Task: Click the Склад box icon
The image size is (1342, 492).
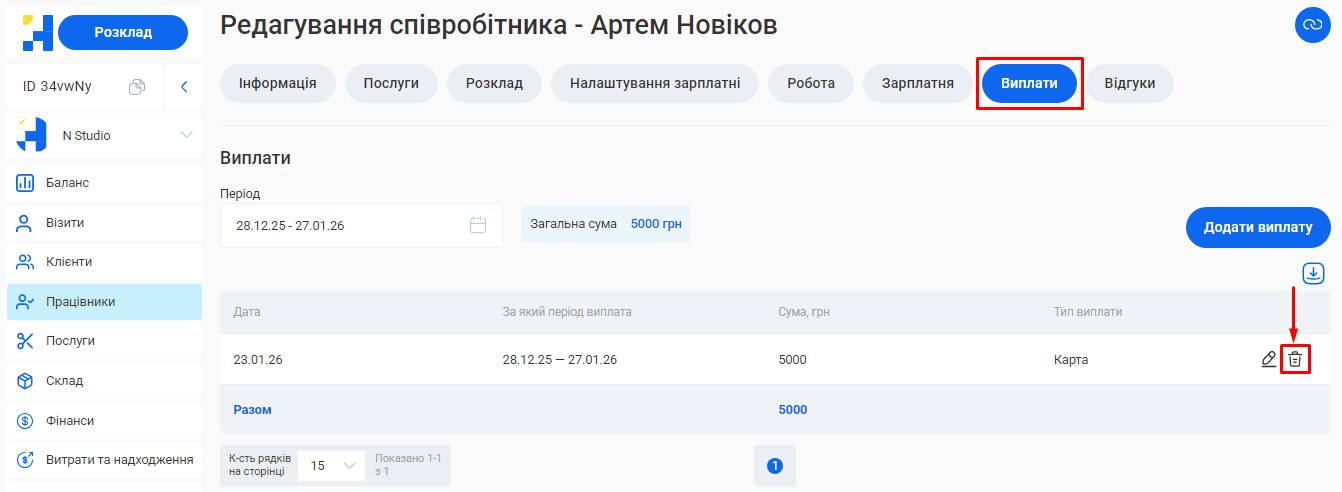Action: 26,381
